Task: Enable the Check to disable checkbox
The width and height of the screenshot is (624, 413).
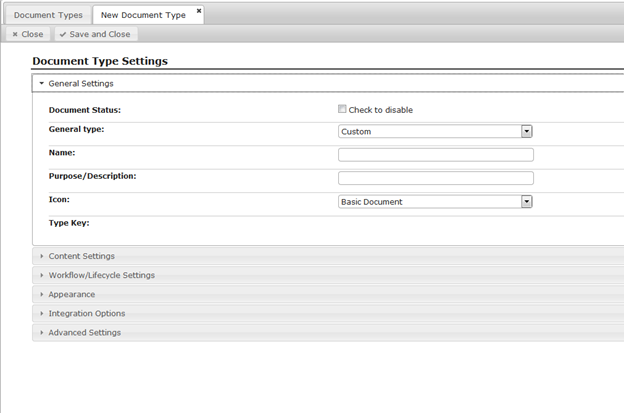Action: (342, 109)
